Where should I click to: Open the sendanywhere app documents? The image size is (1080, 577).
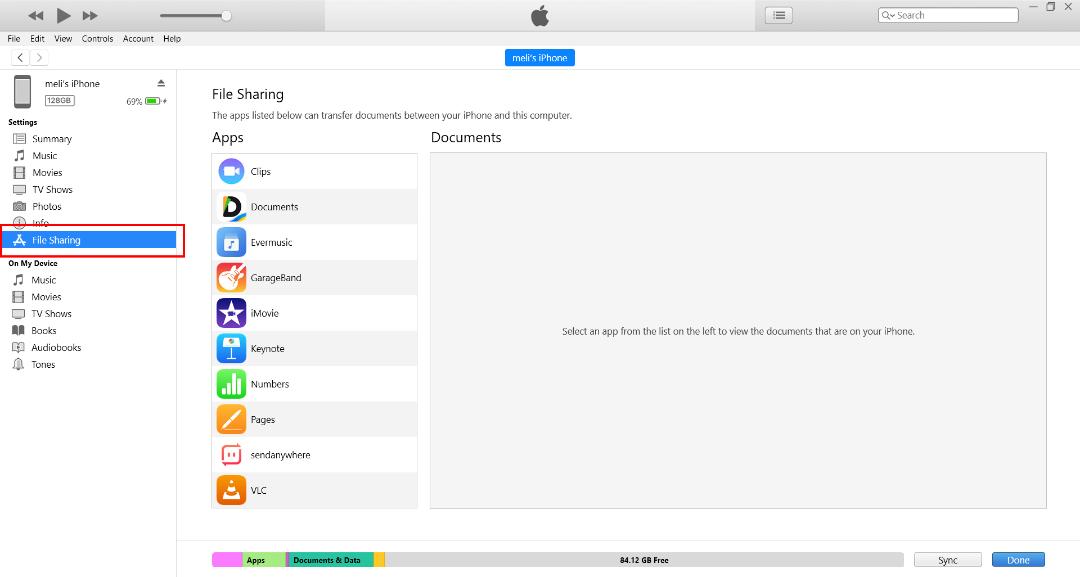tap(315, 454)
